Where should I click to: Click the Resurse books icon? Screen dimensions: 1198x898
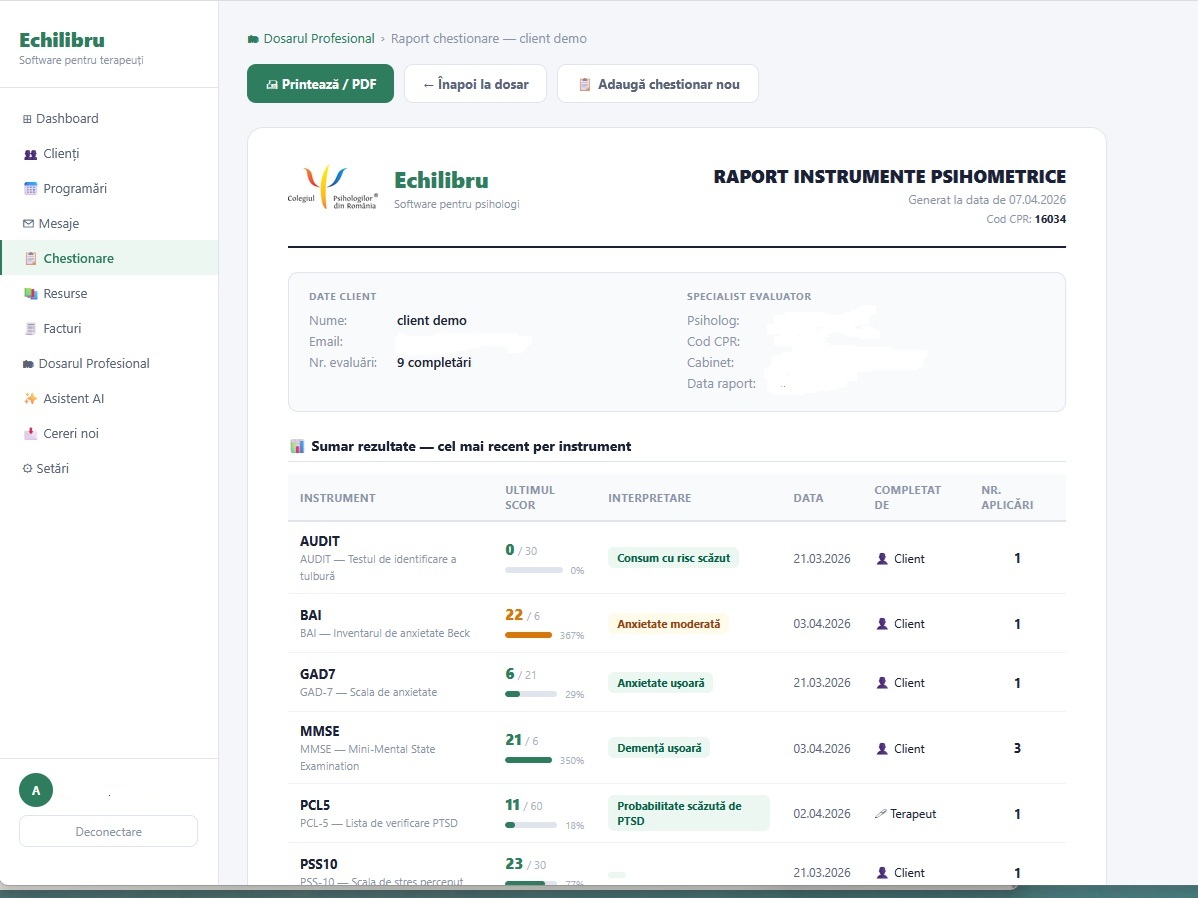pos(30,294)
